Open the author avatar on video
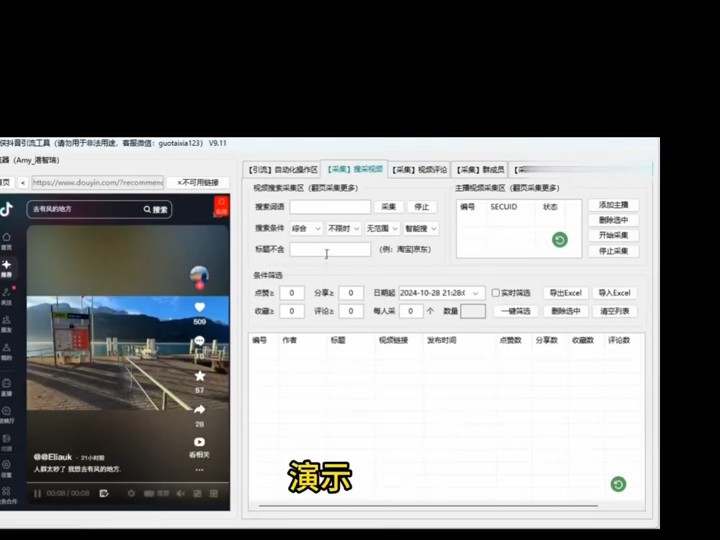 [199, 275]
